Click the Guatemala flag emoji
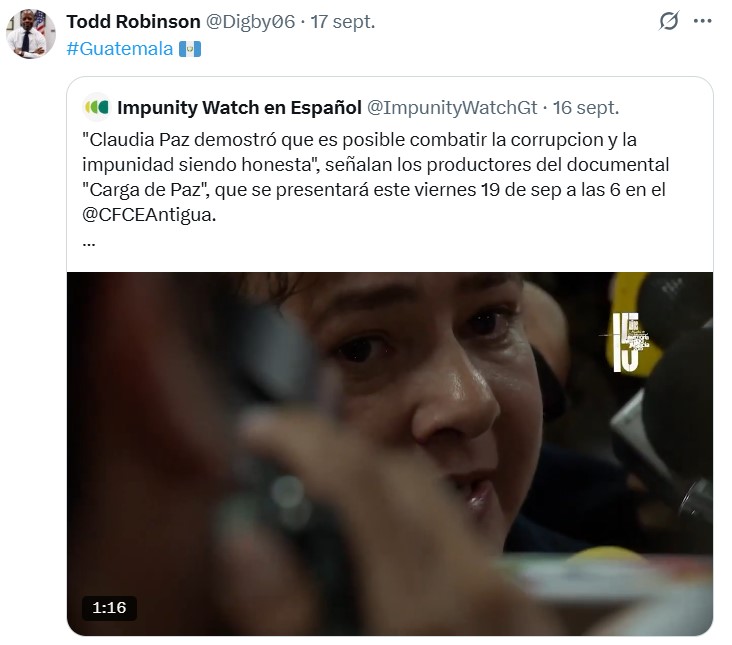The image size is (732, 645). 190,49
